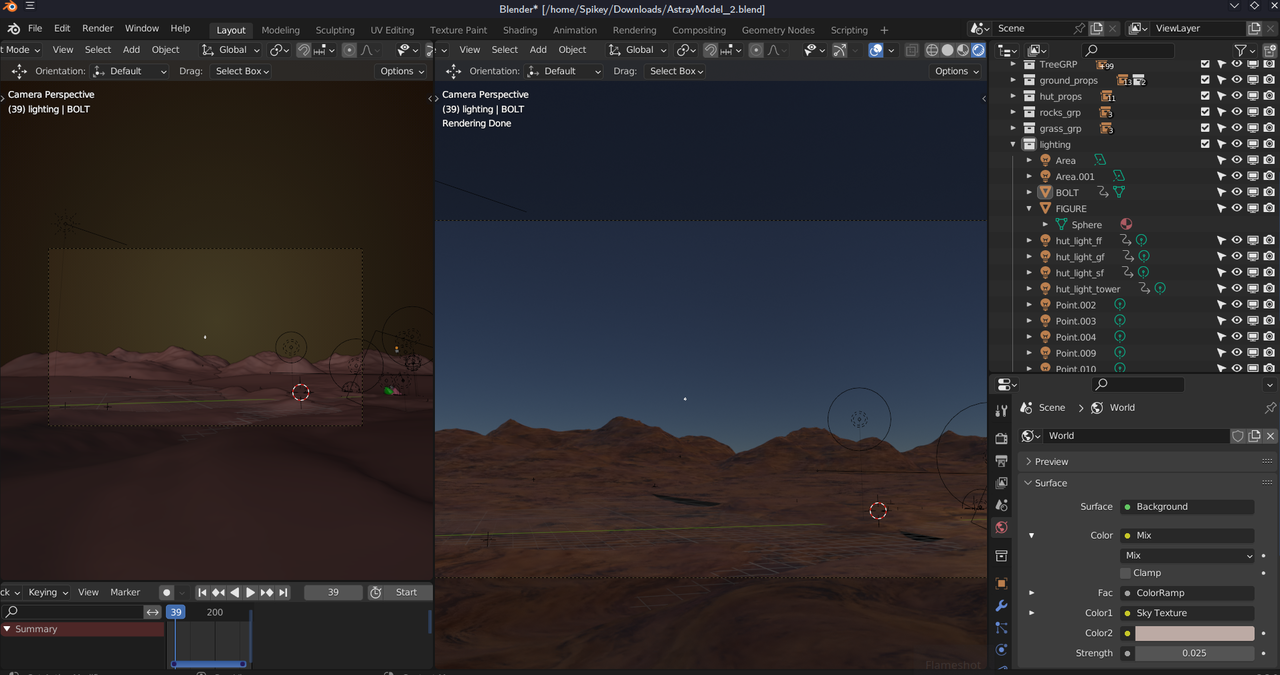Viewport: 1280px width, 675px height.
Task: Open the Render properties tab icon
Action: [x=1001, y=438]
